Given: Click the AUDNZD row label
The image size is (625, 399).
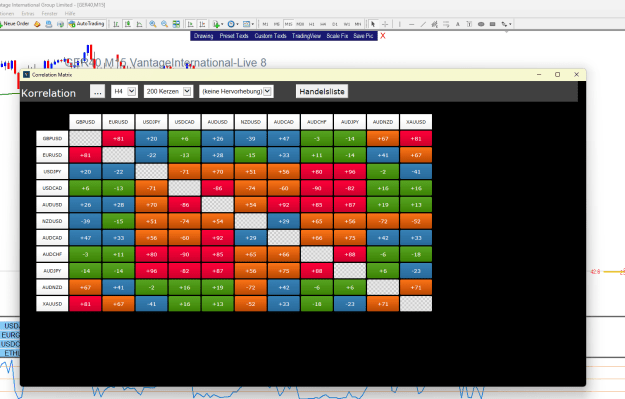Looking at the screenshot, I should [x=52, y=287].
